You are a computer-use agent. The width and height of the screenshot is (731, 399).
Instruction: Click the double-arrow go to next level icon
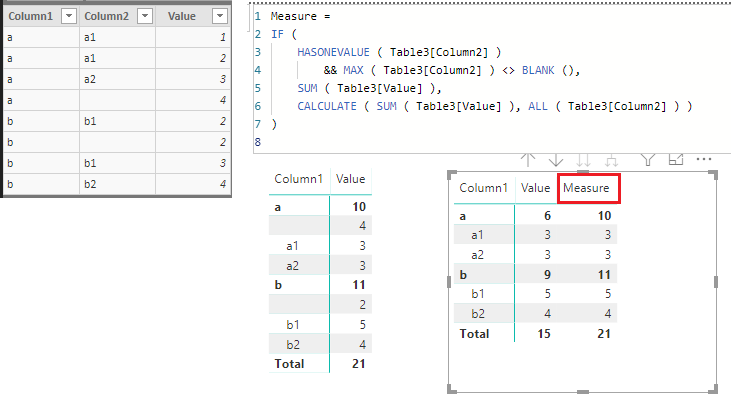(x=583, y=160)
